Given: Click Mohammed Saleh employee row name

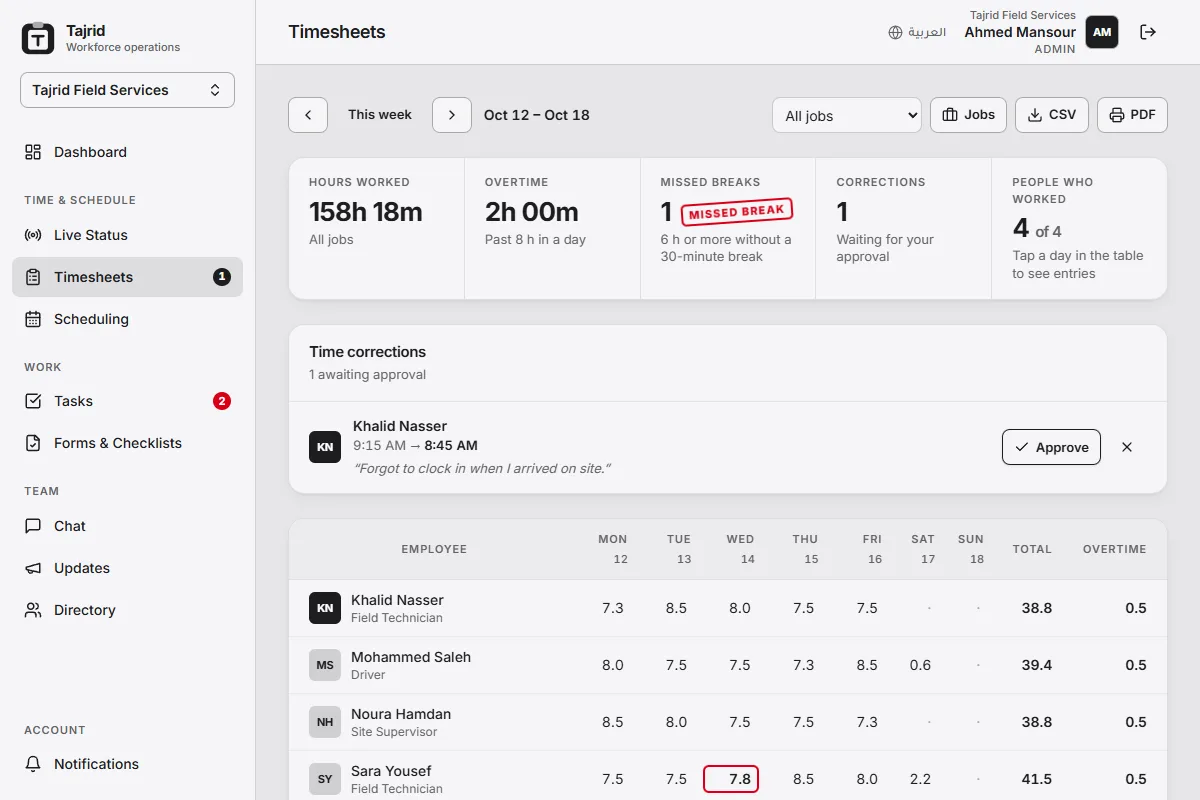Looking at the screenshot, I should [x=411, y=657].
